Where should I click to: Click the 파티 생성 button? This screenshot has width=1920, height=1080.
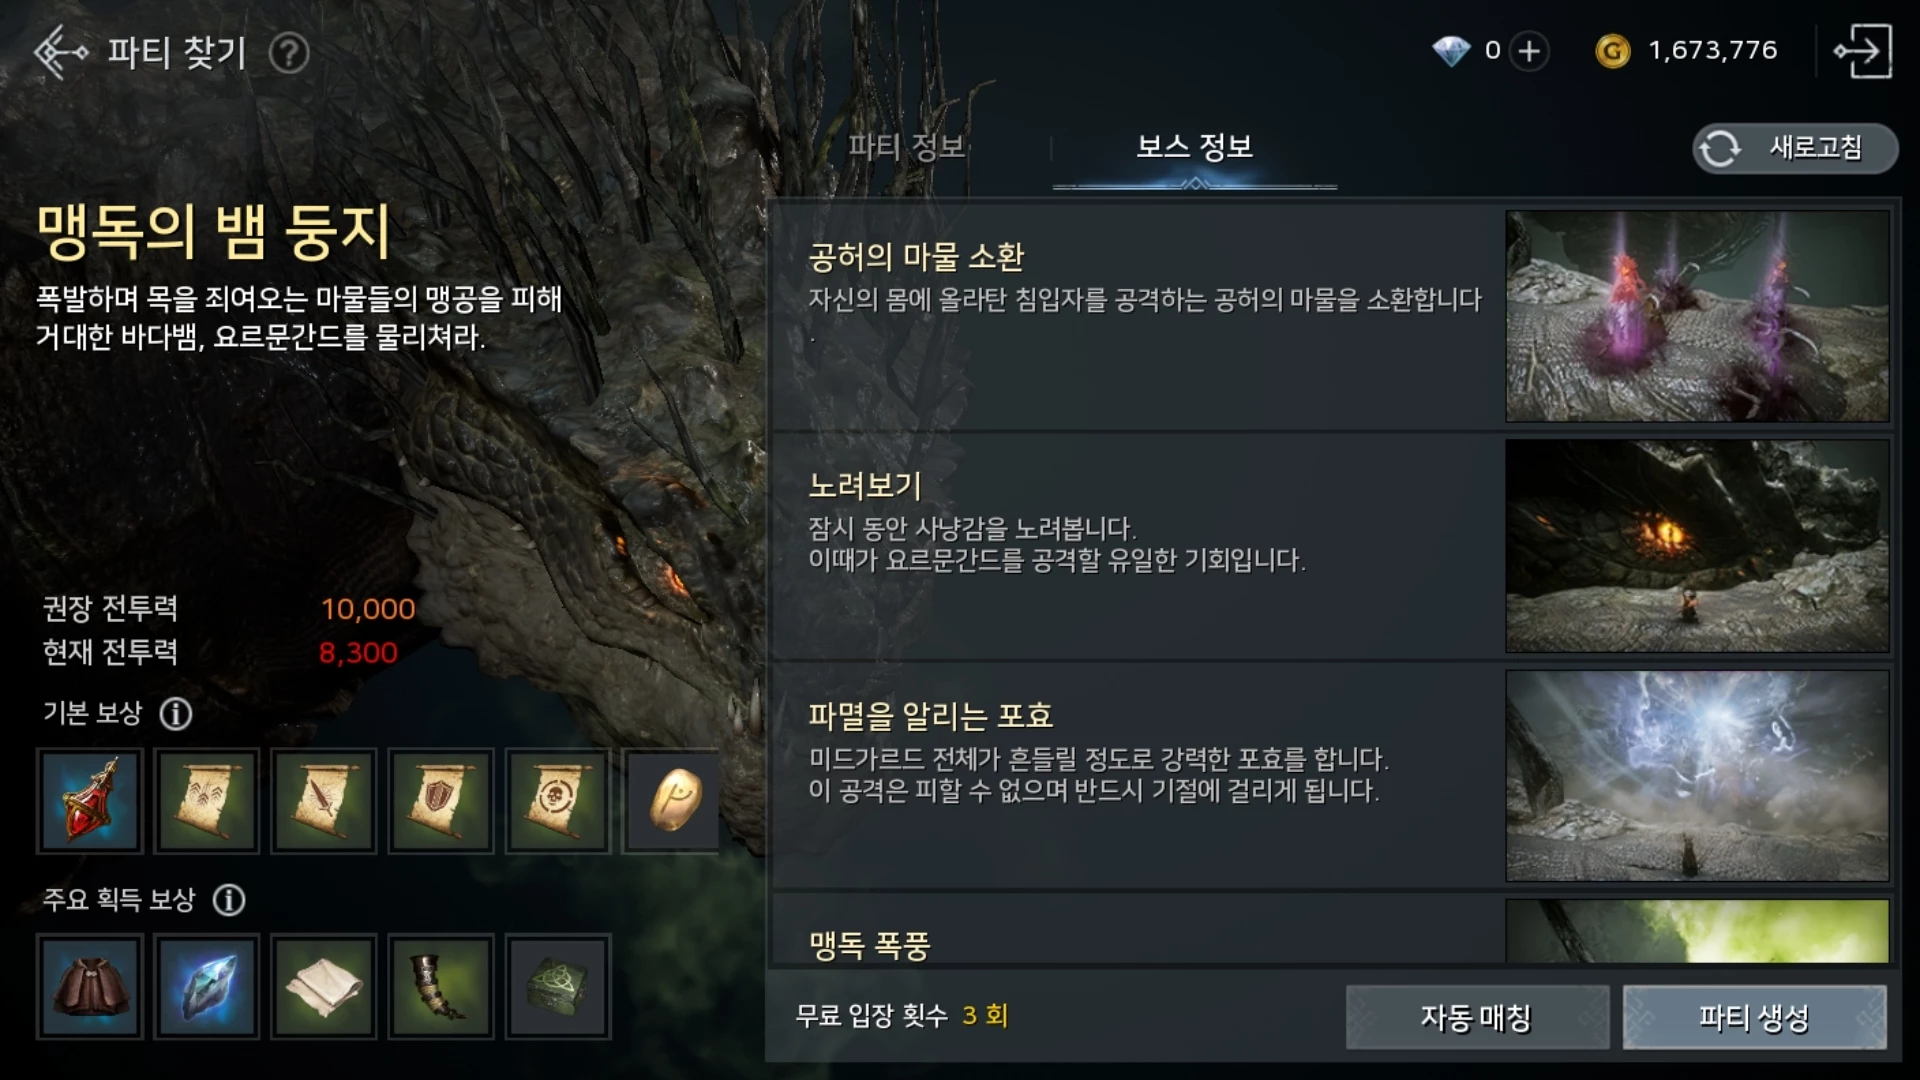1754,1017
